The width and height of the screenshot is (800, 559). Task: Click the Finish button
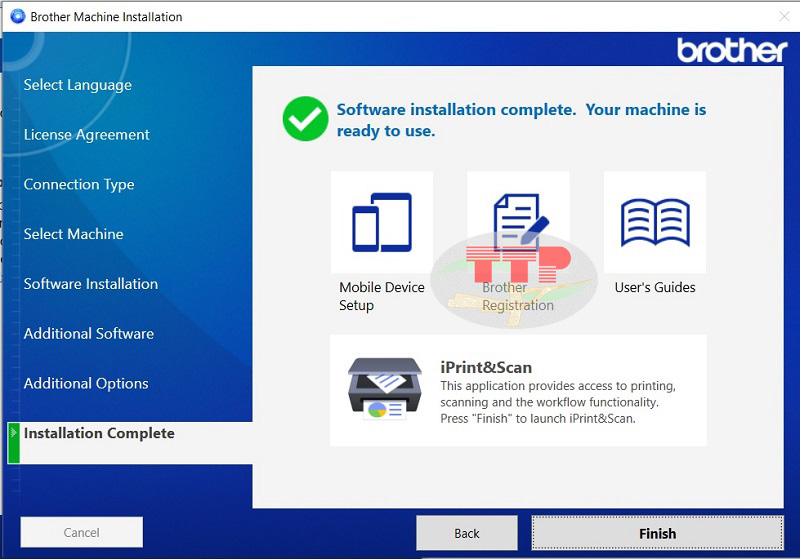tap(657, 533)
